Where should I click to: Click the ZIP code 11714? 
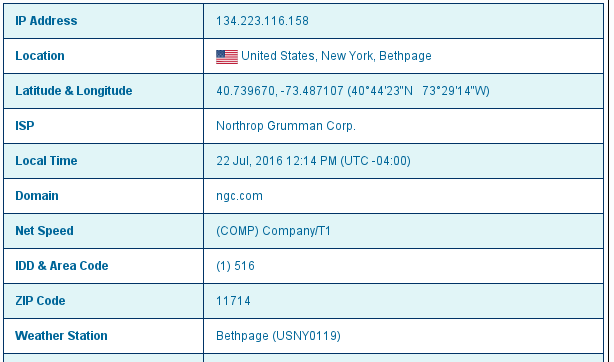(x=233, y=301)
